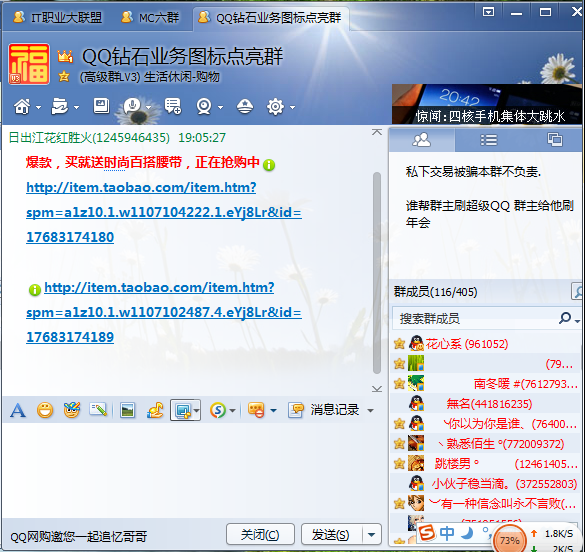Send a window shake scribble icon
585x552 pixels.
pos(98,410)
